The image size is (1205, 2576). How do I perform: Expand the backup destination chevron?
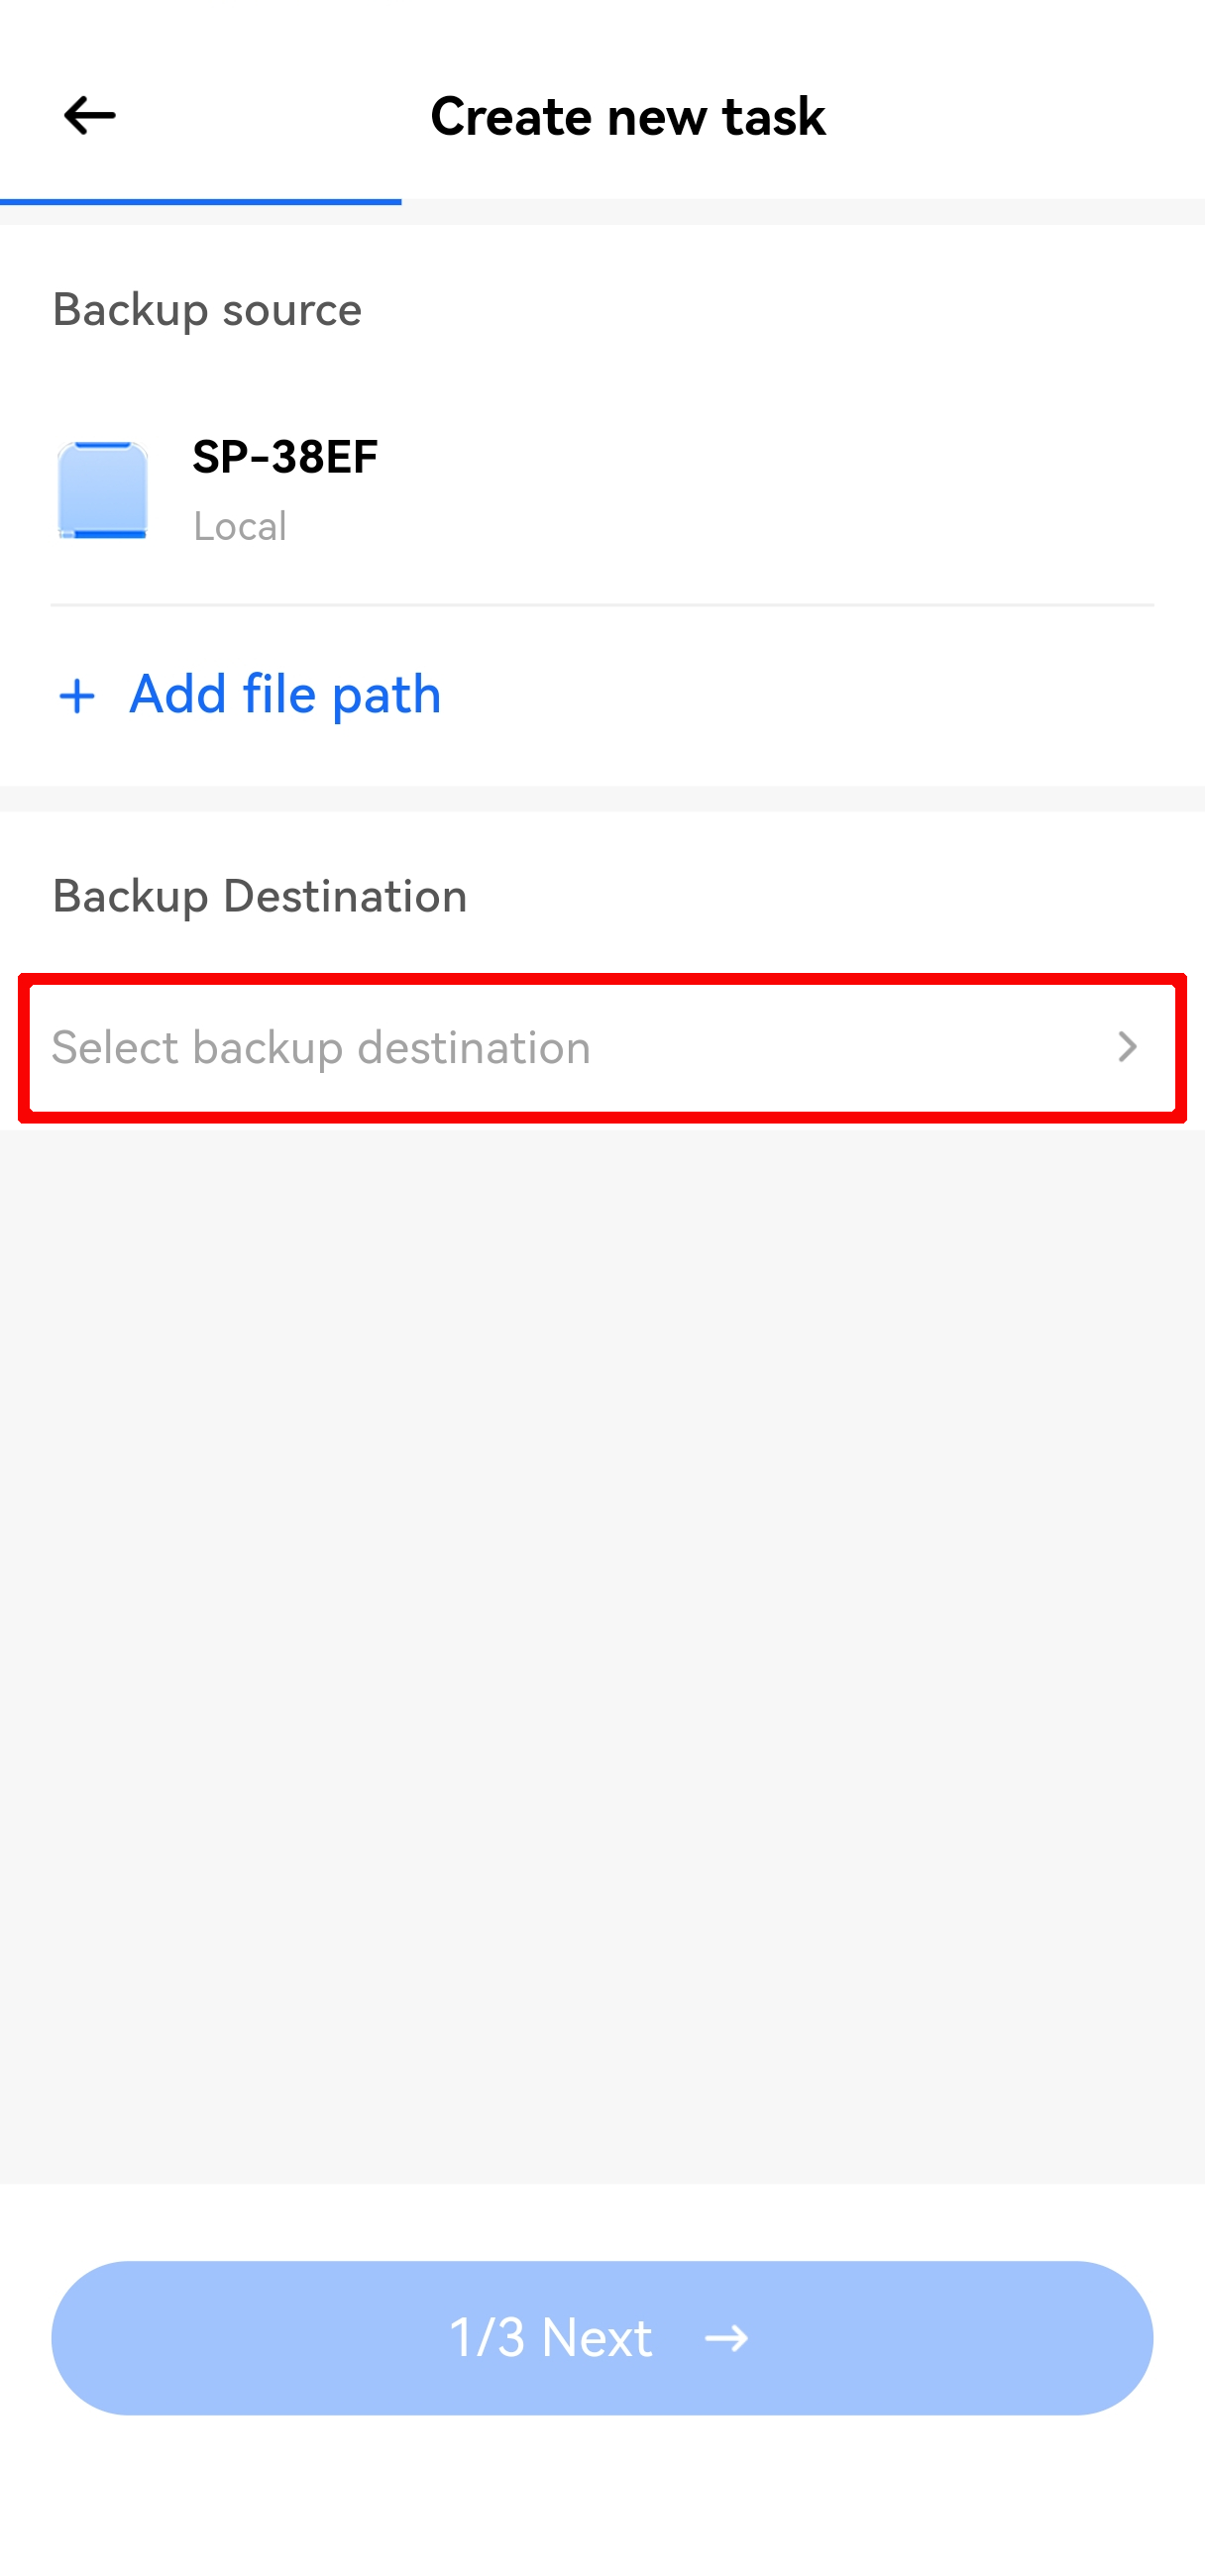pos(1127,1047)
